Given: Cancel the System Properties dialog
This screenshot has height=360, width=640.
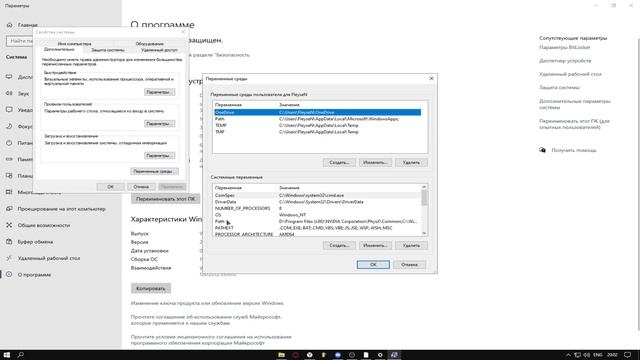Looking at the screenshot, I should click(141, 187).
